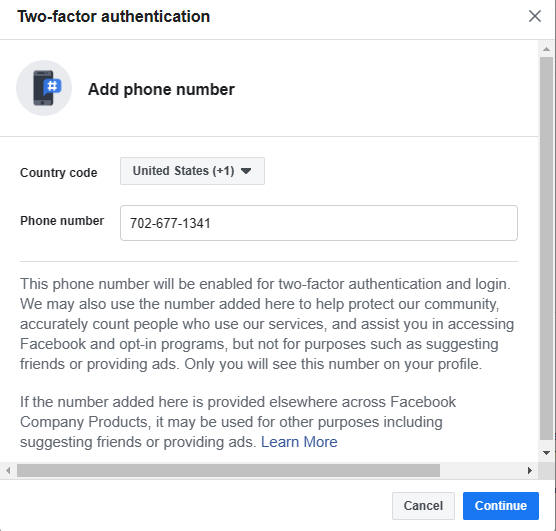Click the vertical scrollbar up arrow
Screen dimensions: 556x531
pos(546,50)
